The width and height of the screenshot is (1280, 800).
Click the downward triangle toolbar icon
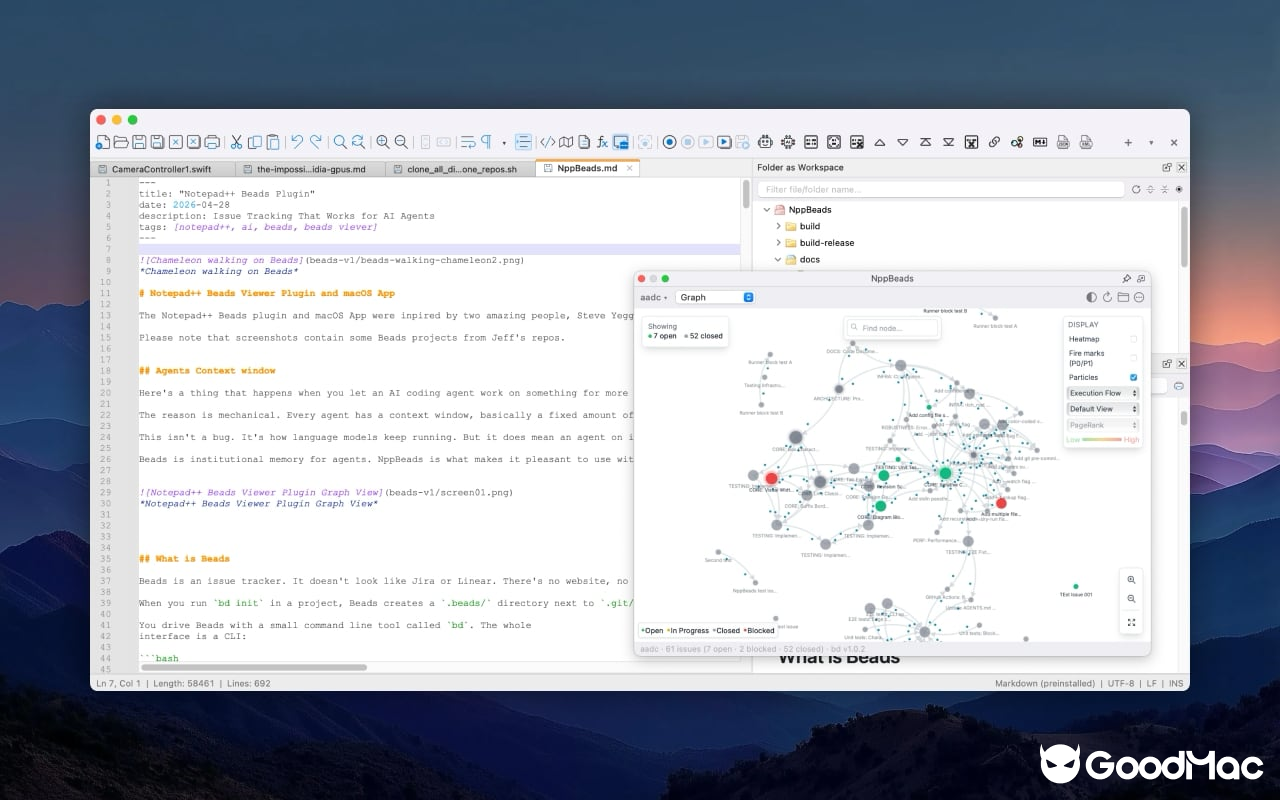903,142
